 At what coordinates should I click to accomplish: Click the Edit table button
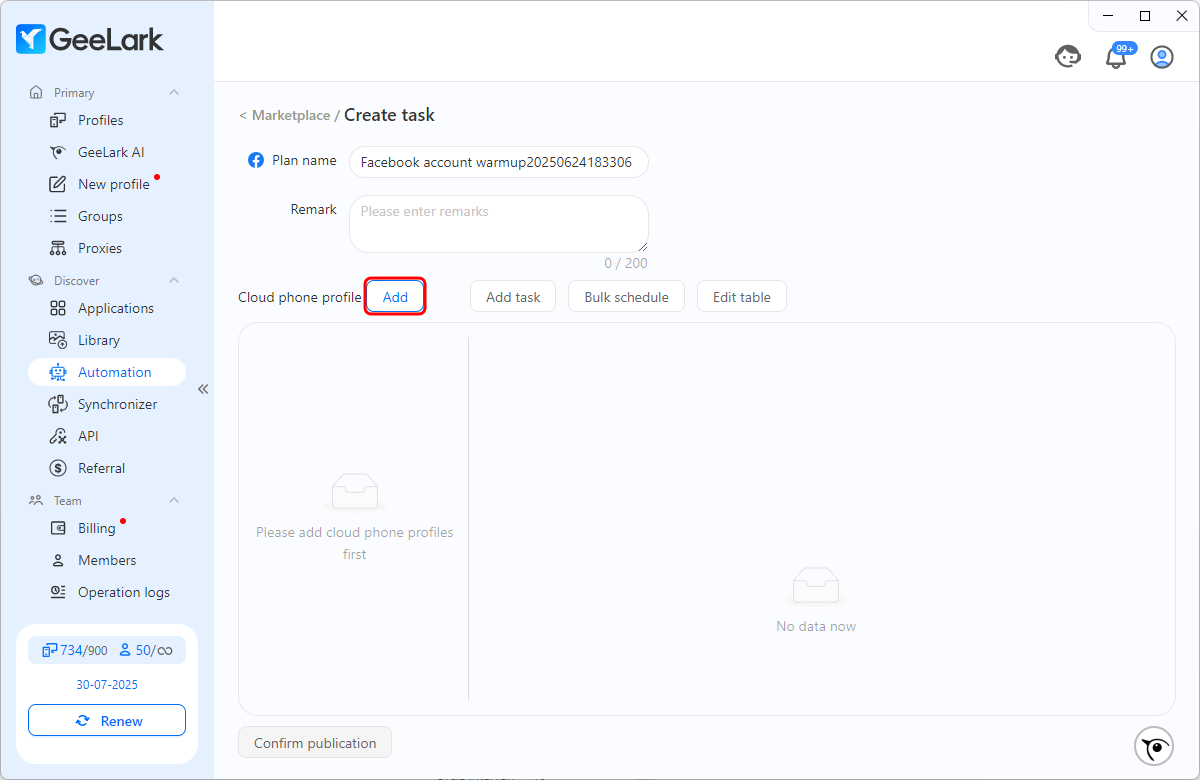click(742, 297)
